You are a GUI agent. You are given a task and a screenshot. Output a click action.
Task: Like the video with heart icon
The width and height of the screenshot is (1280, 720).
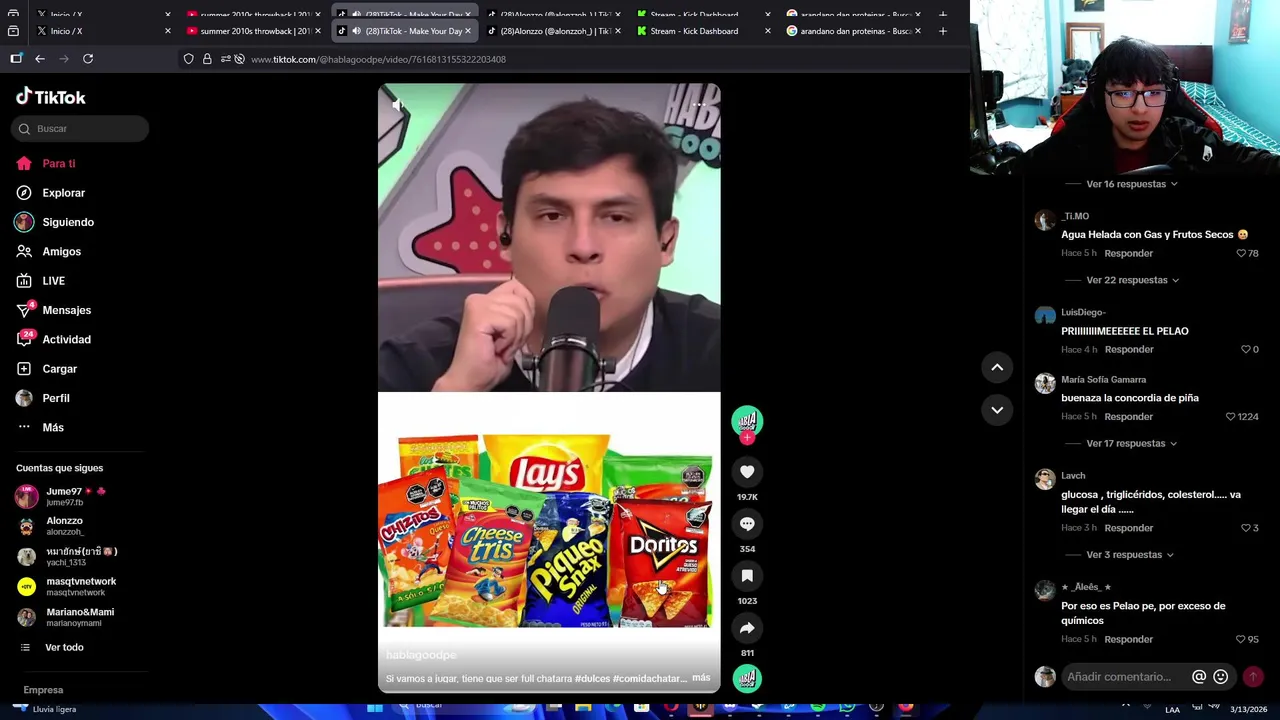[747, 472]
